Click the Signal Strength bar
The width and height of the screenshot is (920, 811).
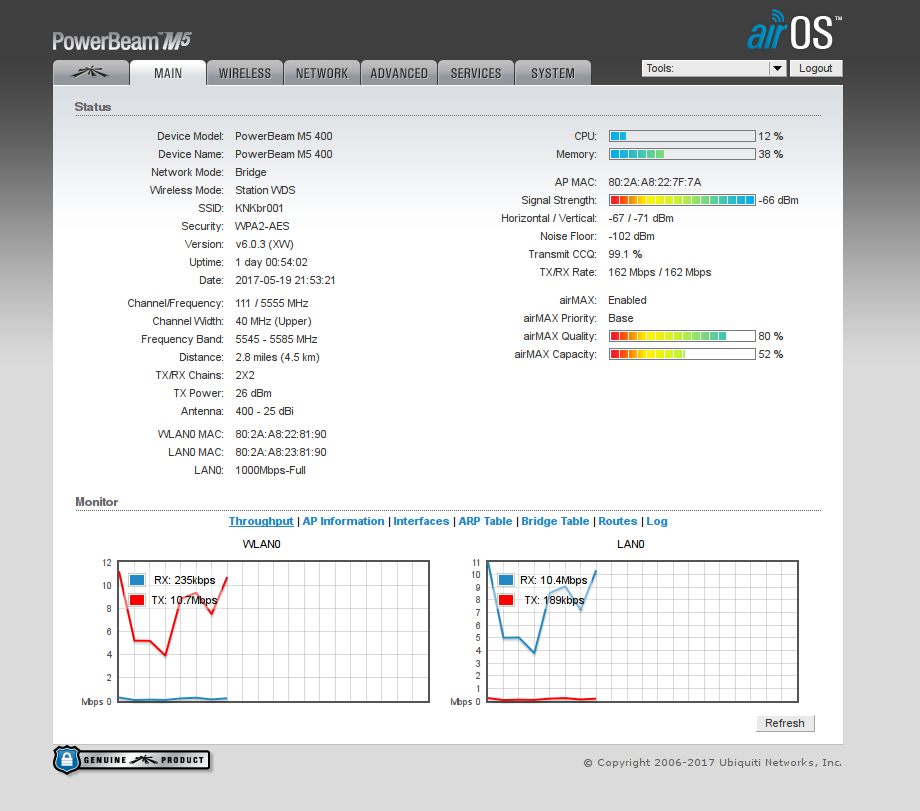(x=682, y=200)
